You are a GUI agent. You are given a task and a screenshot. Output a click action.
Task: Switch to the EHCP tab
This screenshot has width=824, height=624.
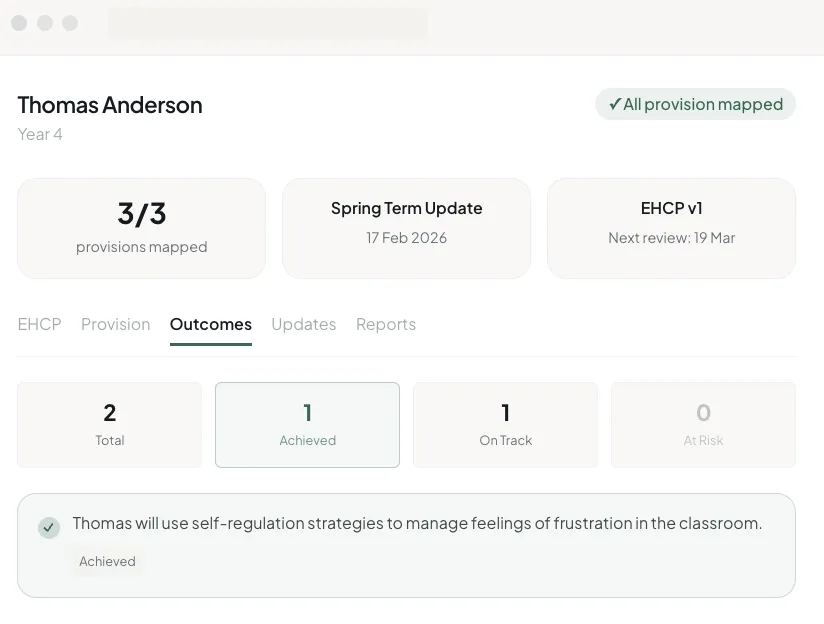pos(39,324)
